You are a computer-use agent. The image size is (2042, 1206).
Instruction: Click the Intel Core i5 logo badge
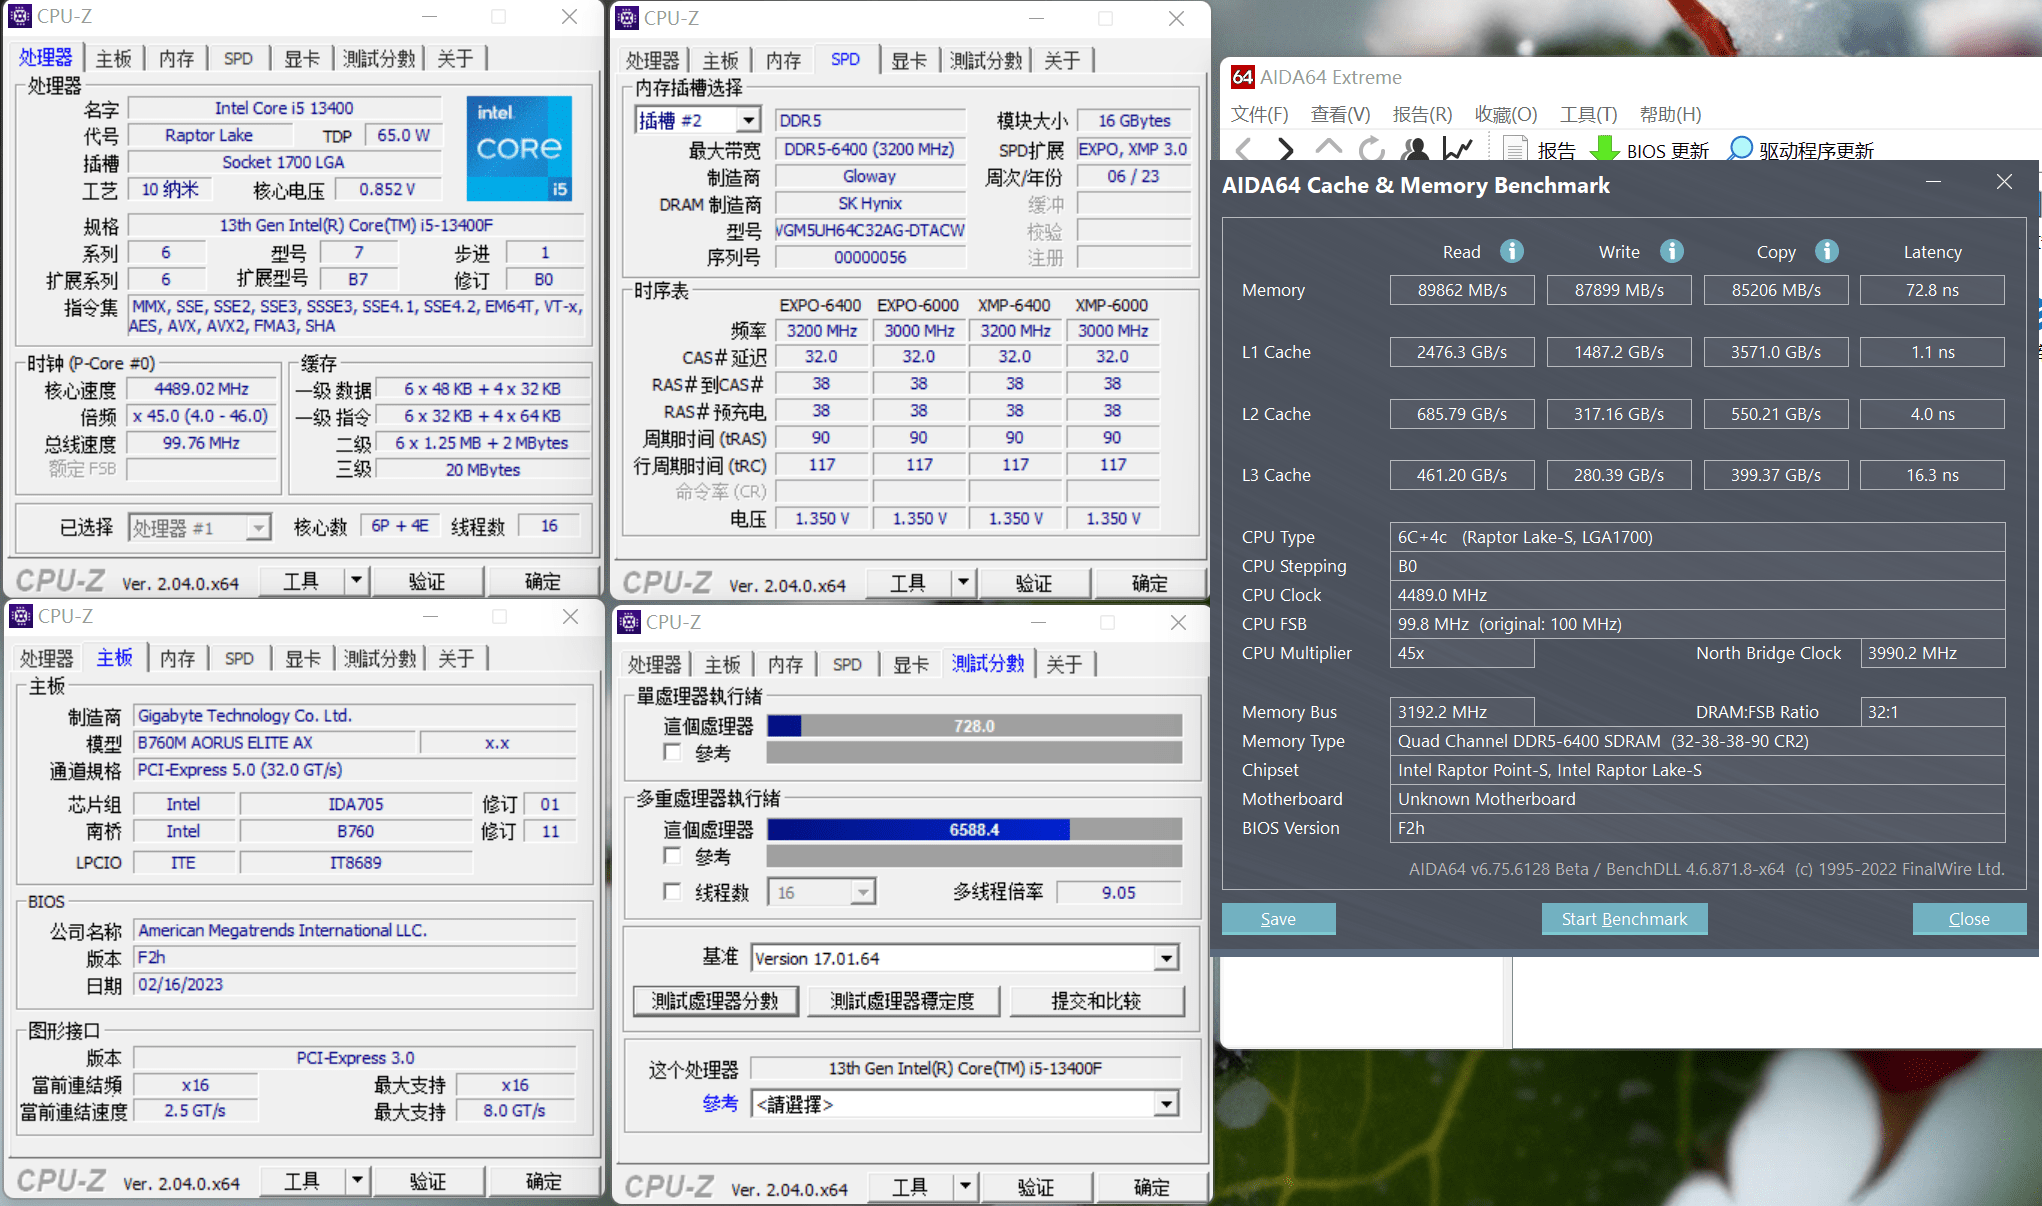point(519,148)
